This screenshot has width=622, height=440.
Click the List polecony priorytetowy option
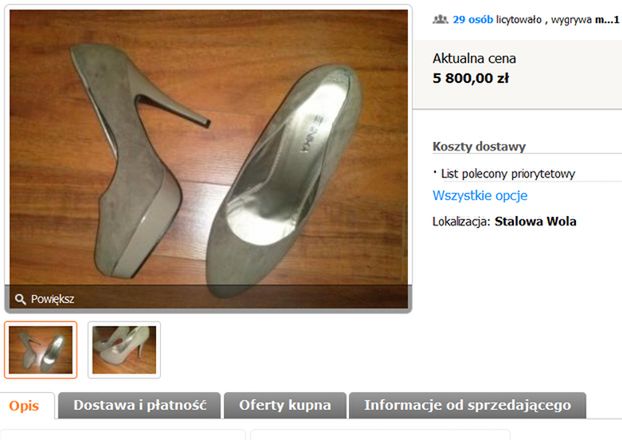[508, 174]
